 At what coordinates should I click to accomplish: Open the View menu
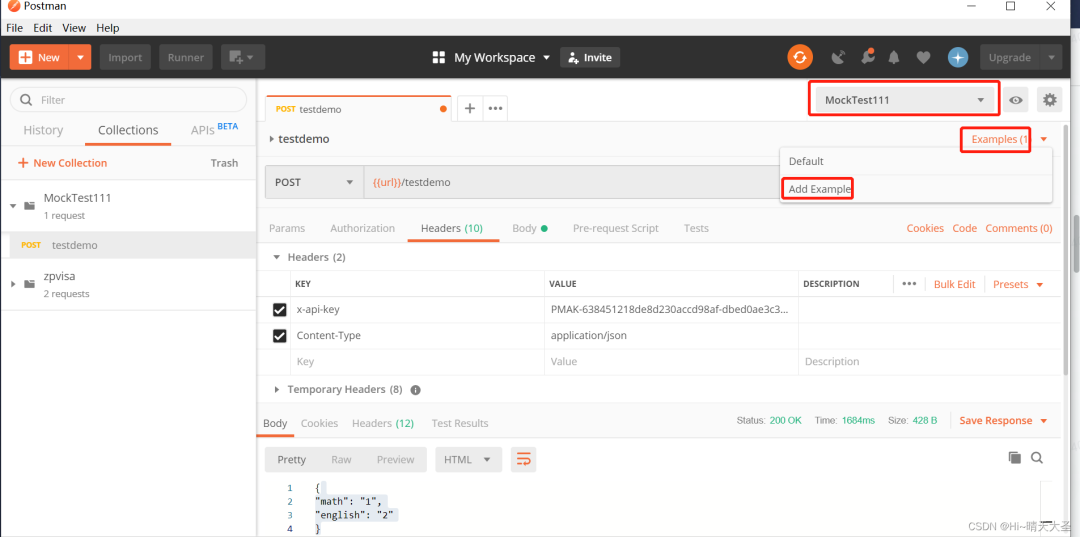pos(74,28)
